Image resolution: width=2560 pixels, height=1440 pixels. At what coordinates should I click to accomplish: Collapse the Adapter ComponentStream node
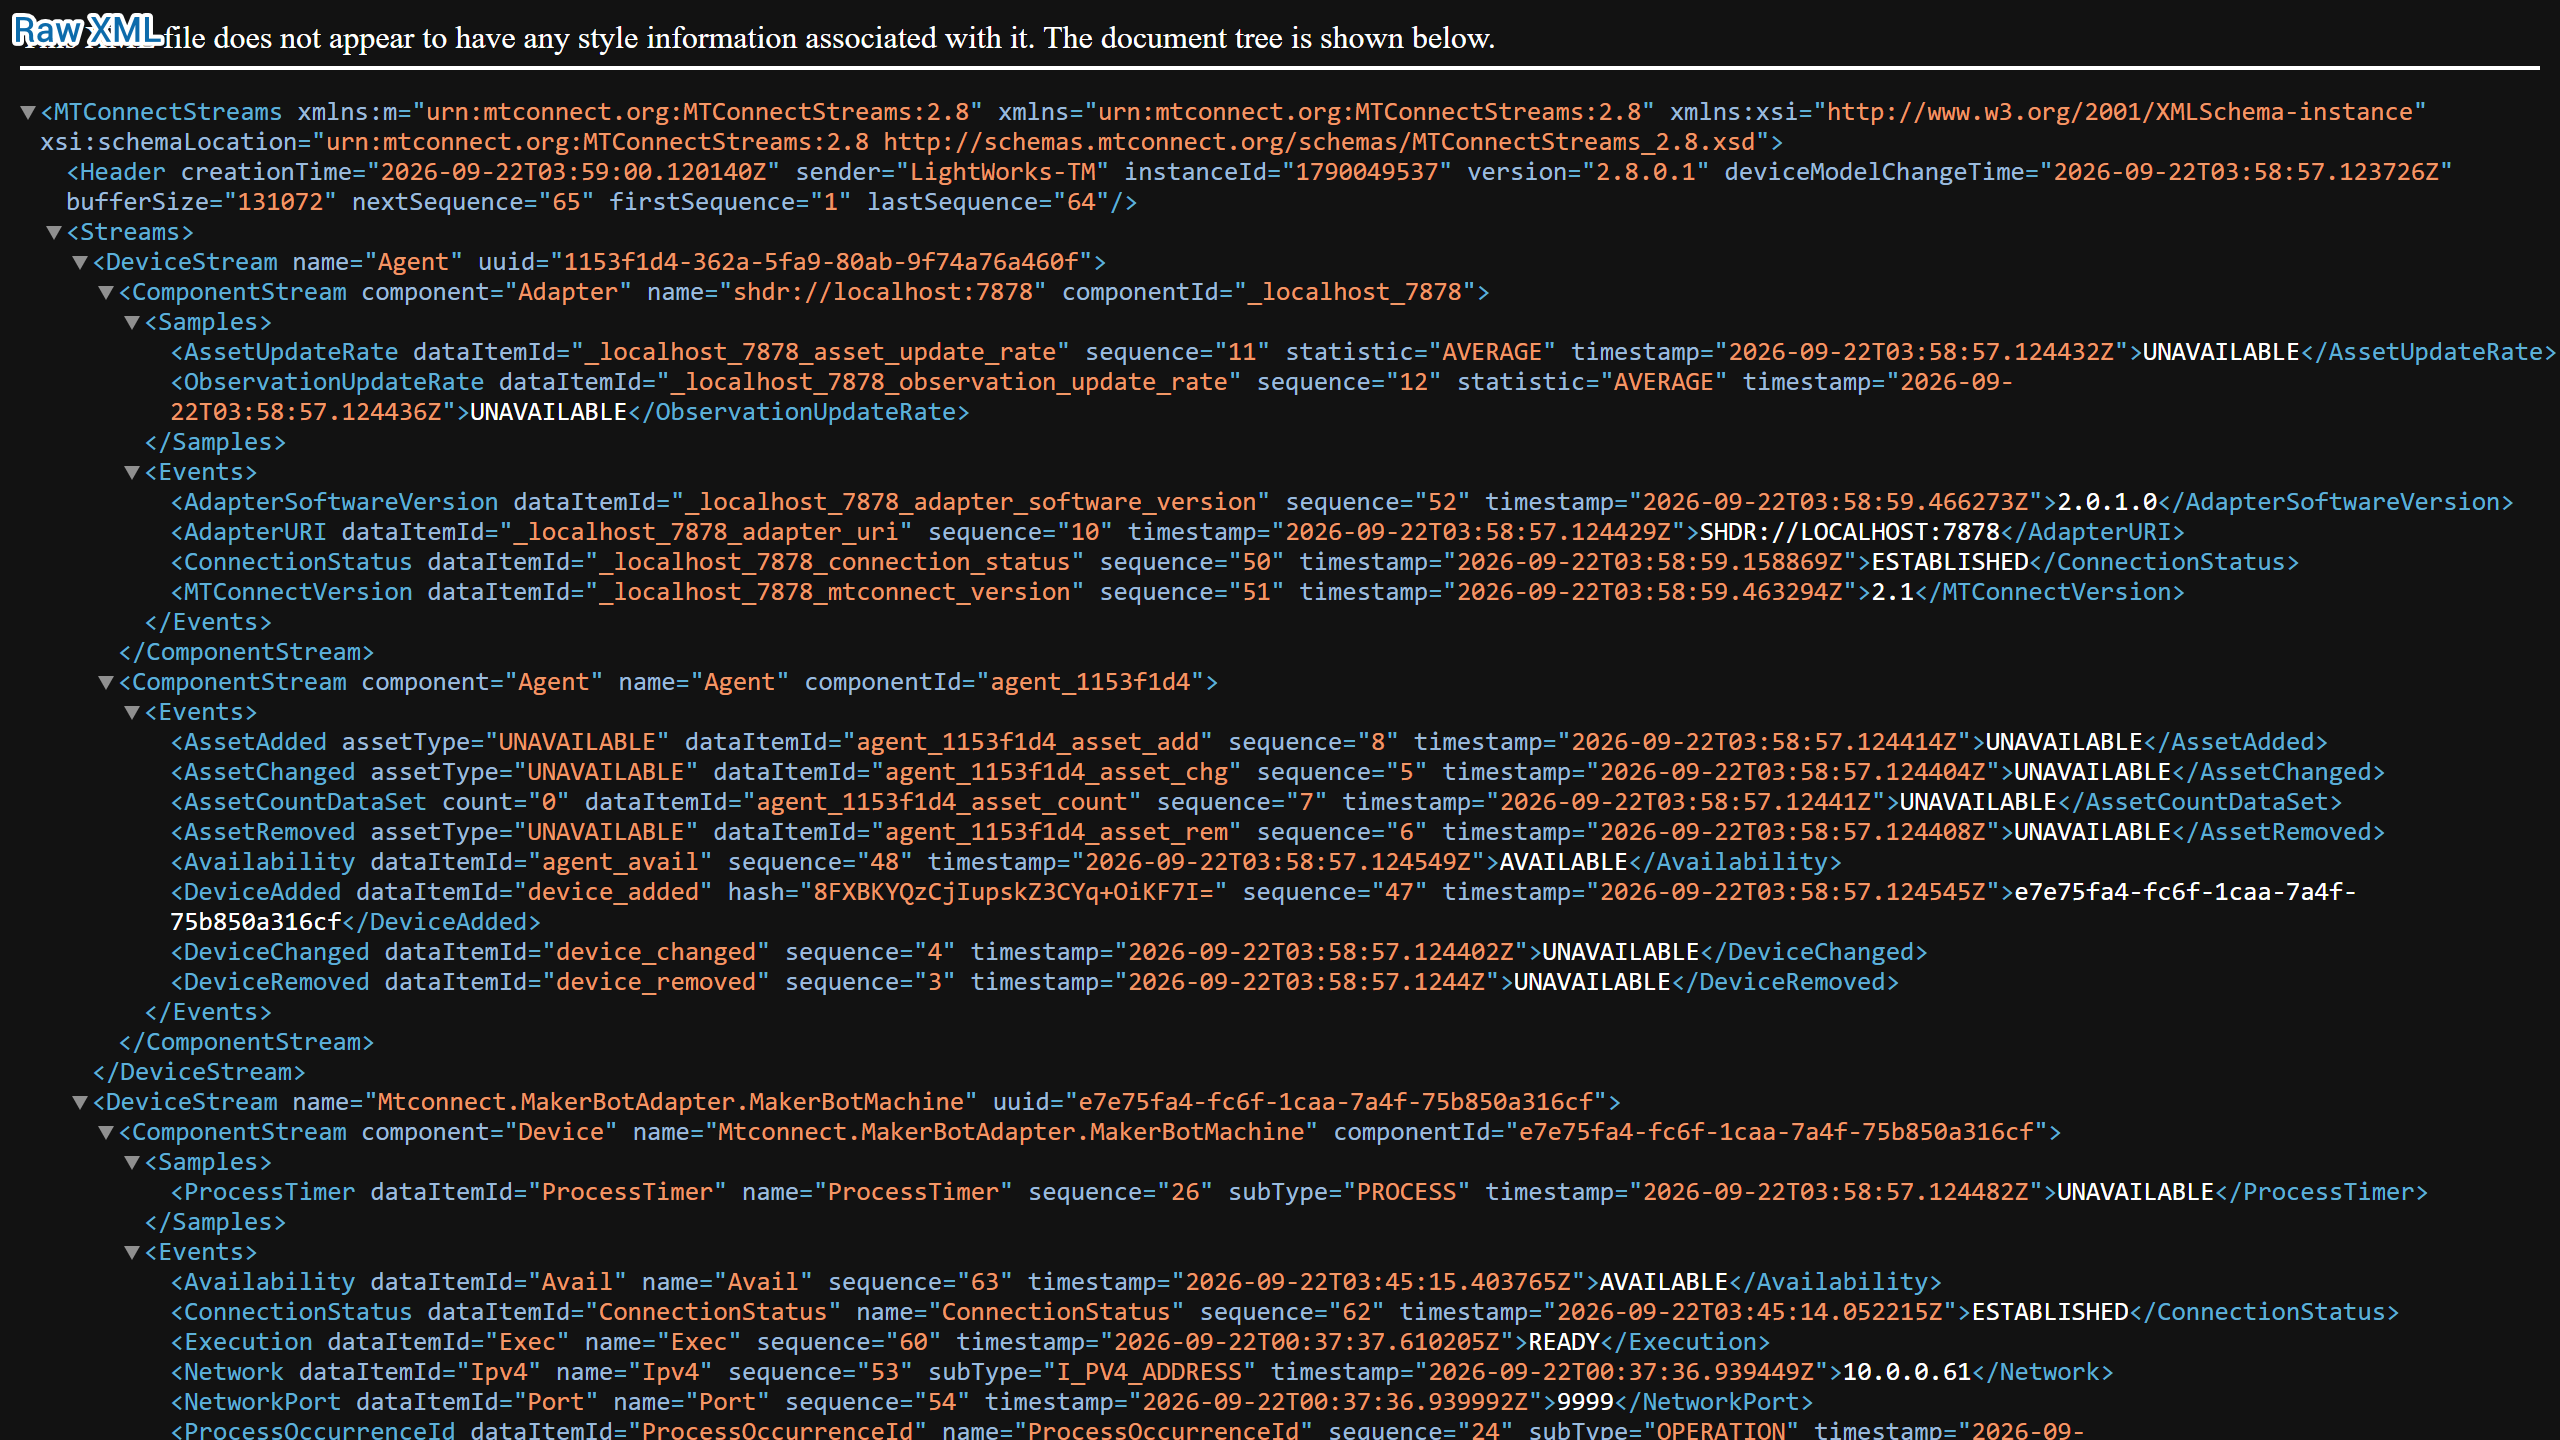point(107,292)
